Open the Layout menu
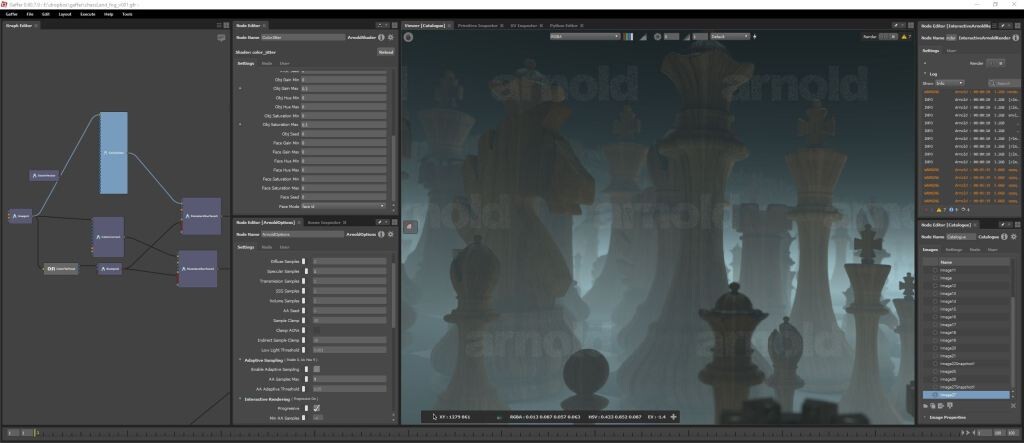Image resolution: width=1024 pixels, height=443 pixels. [65, 14]
